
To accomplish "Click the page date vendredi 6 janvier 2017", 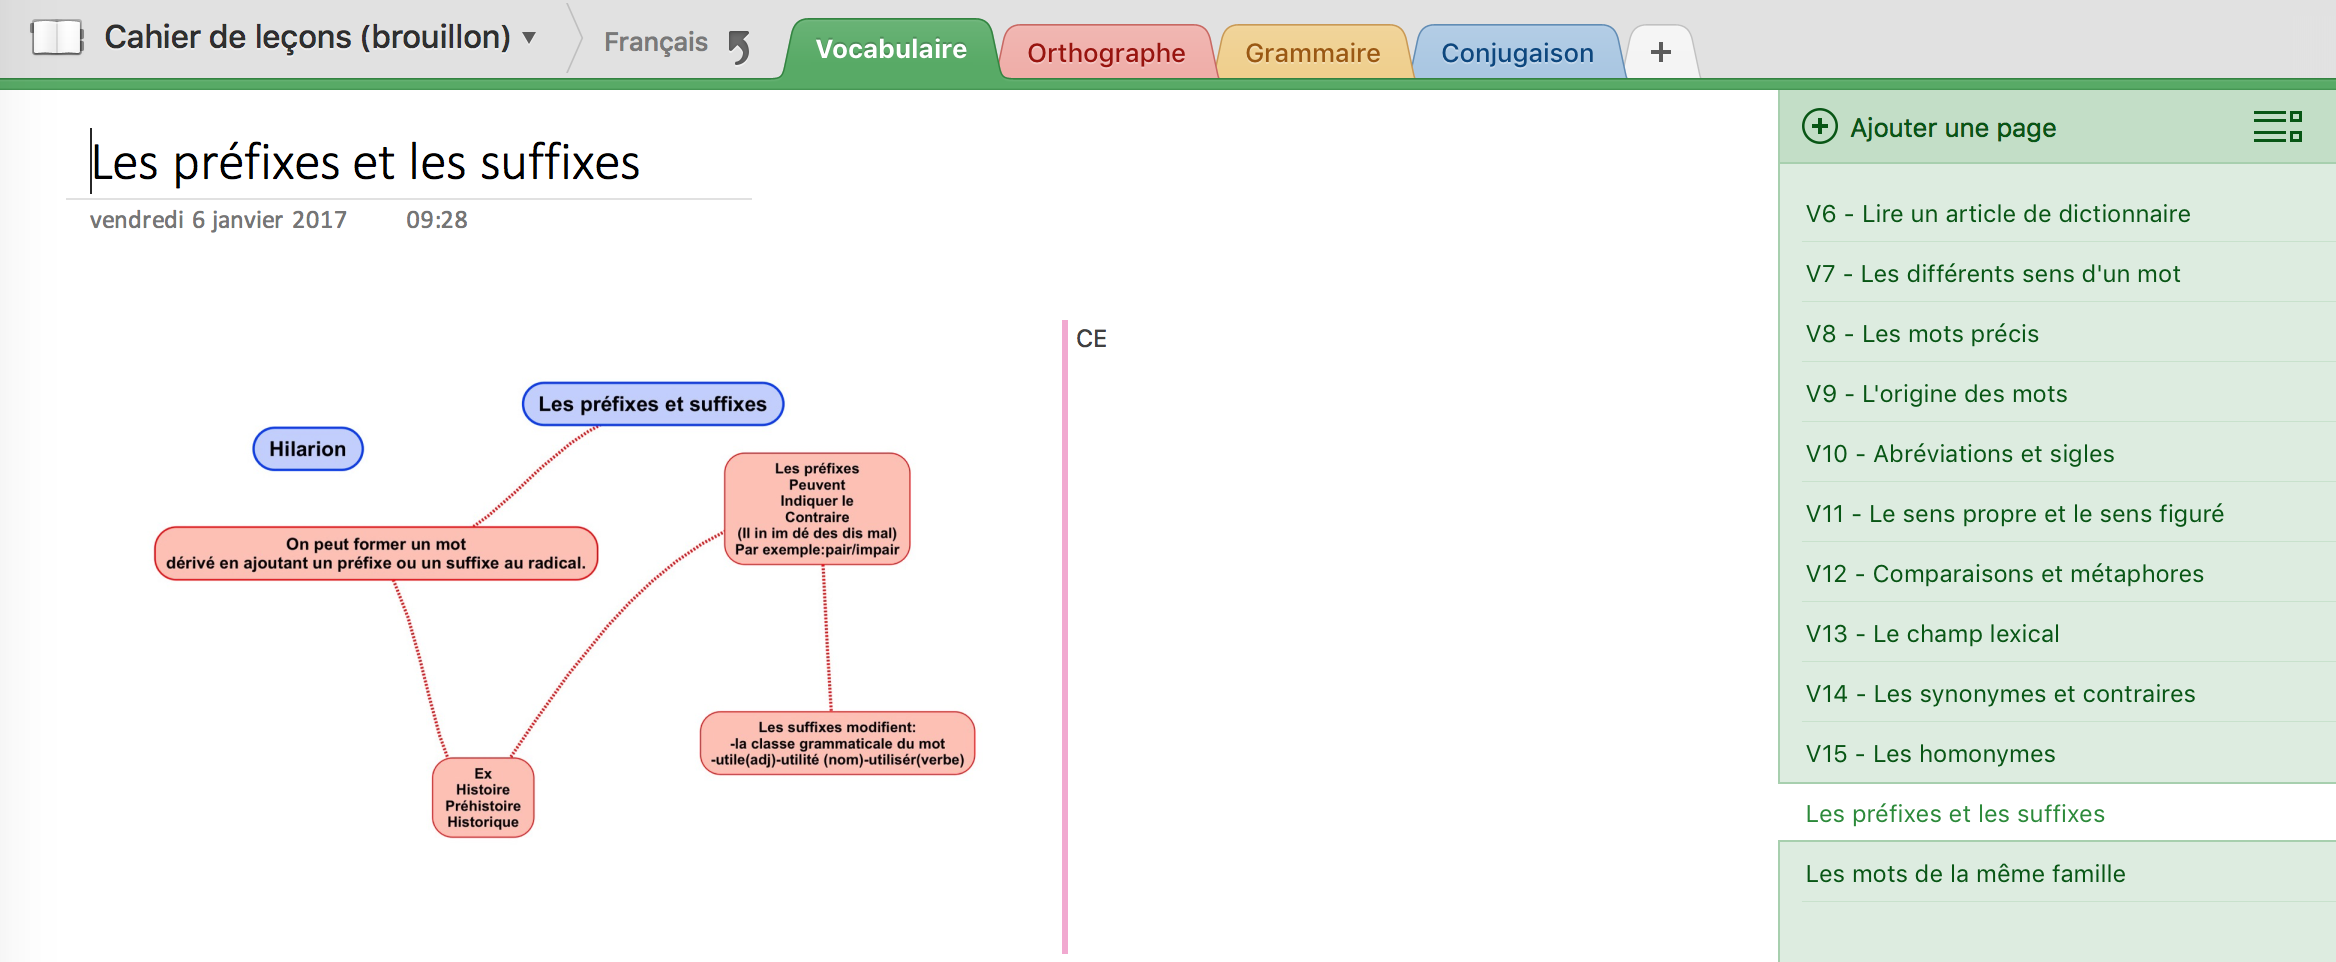I will tap(218, 220).
